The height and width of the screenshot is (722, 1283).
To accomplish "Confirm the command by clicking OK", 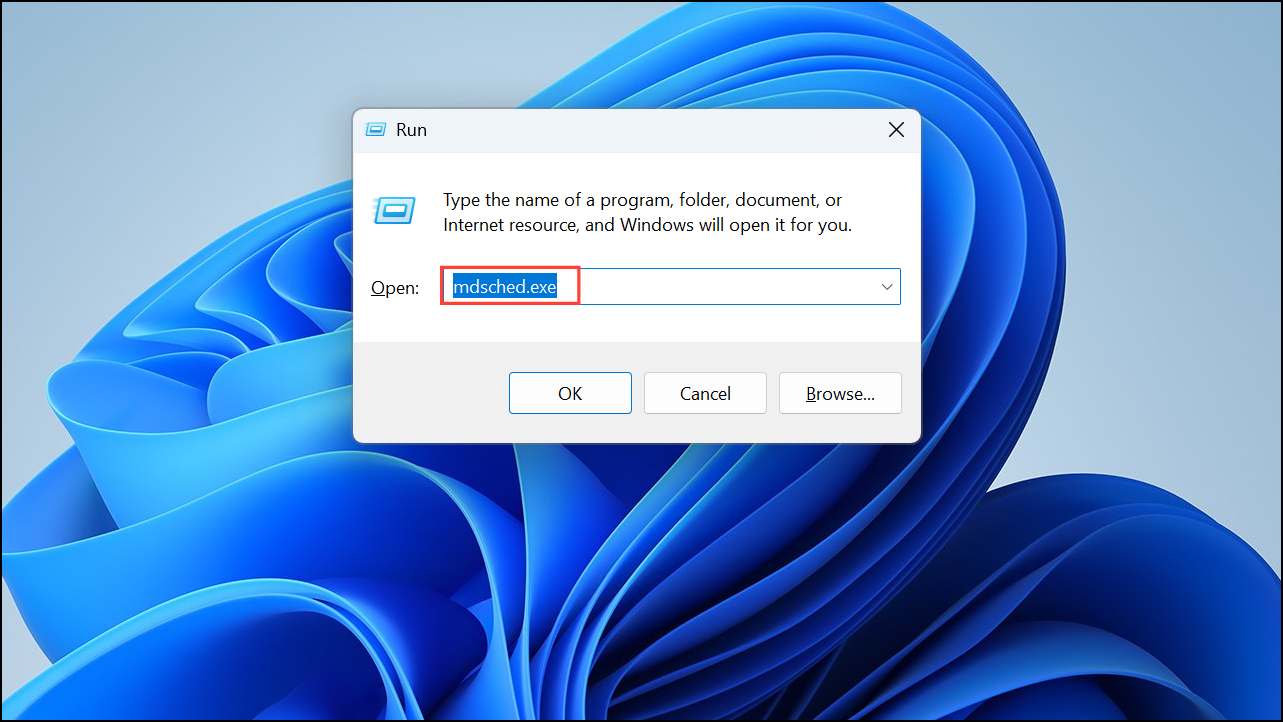I will (570, 392).
